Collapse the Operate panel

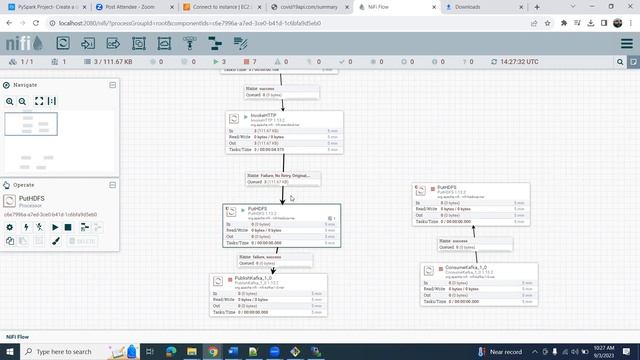112,185
